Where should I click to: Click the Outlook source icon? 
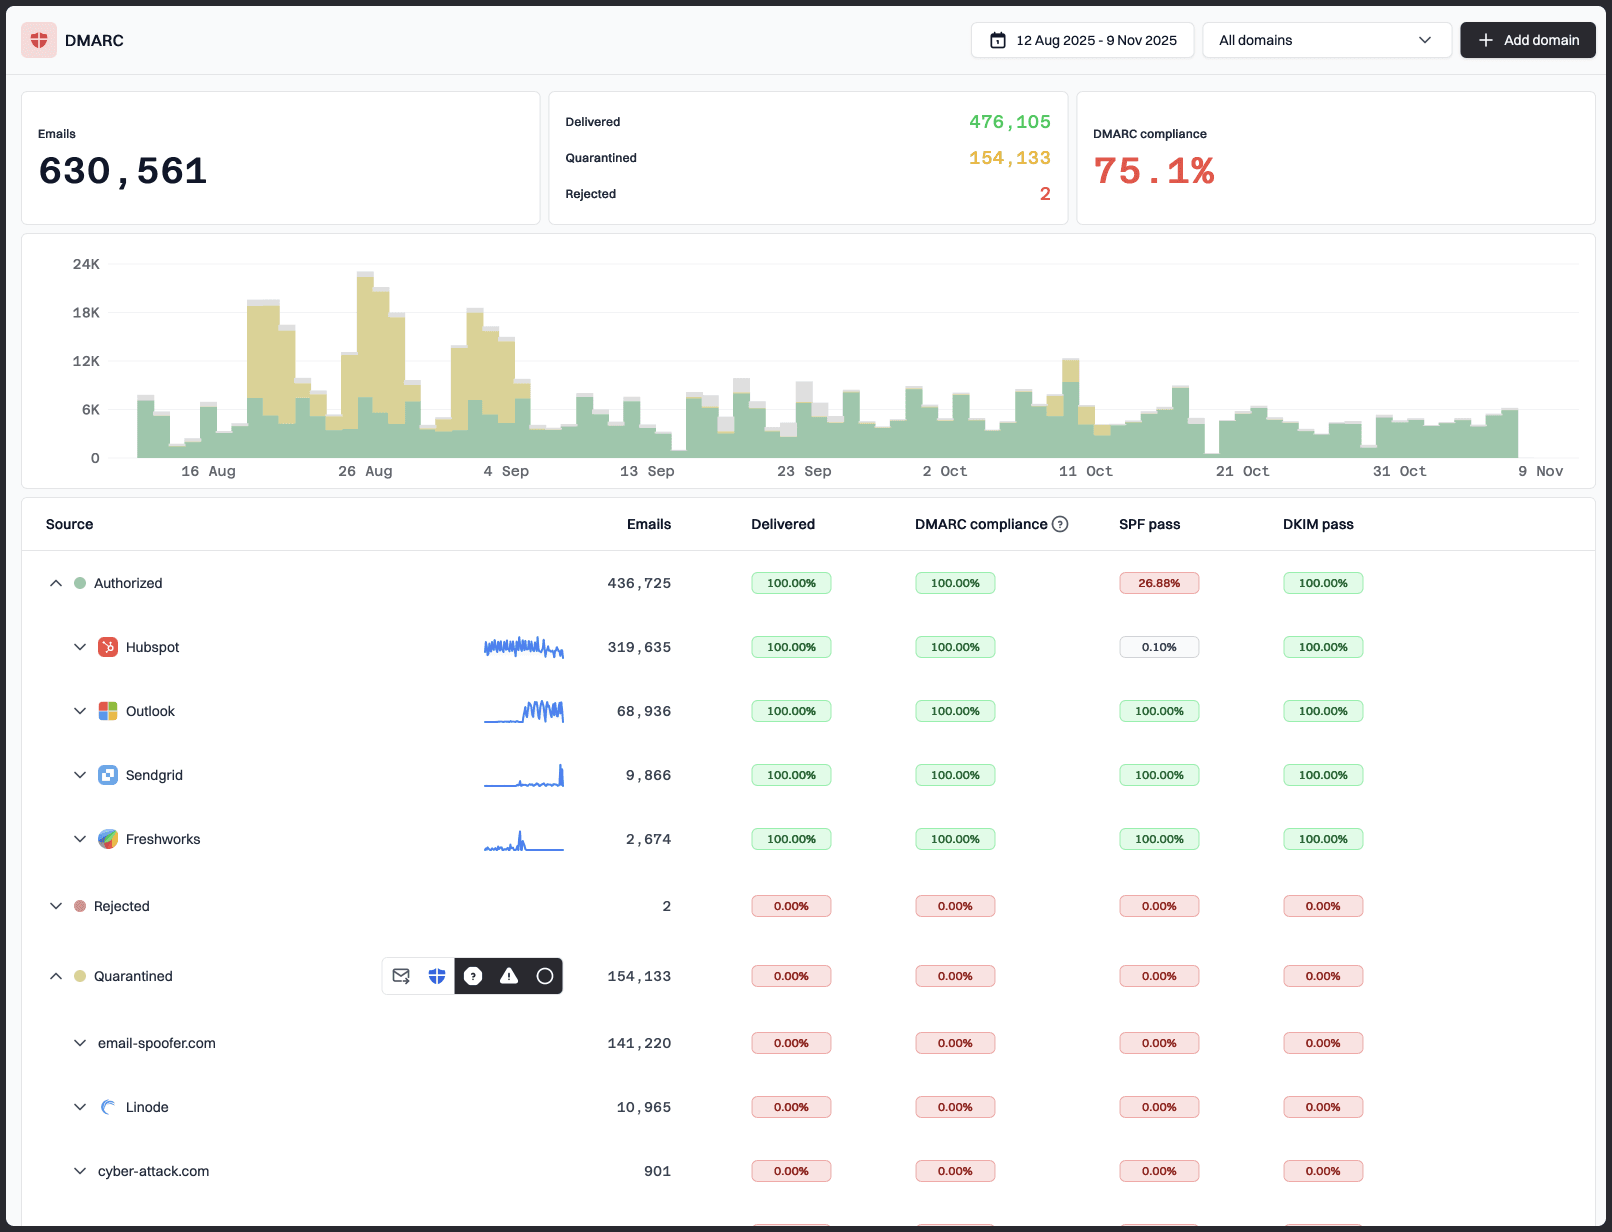(107, 711)
